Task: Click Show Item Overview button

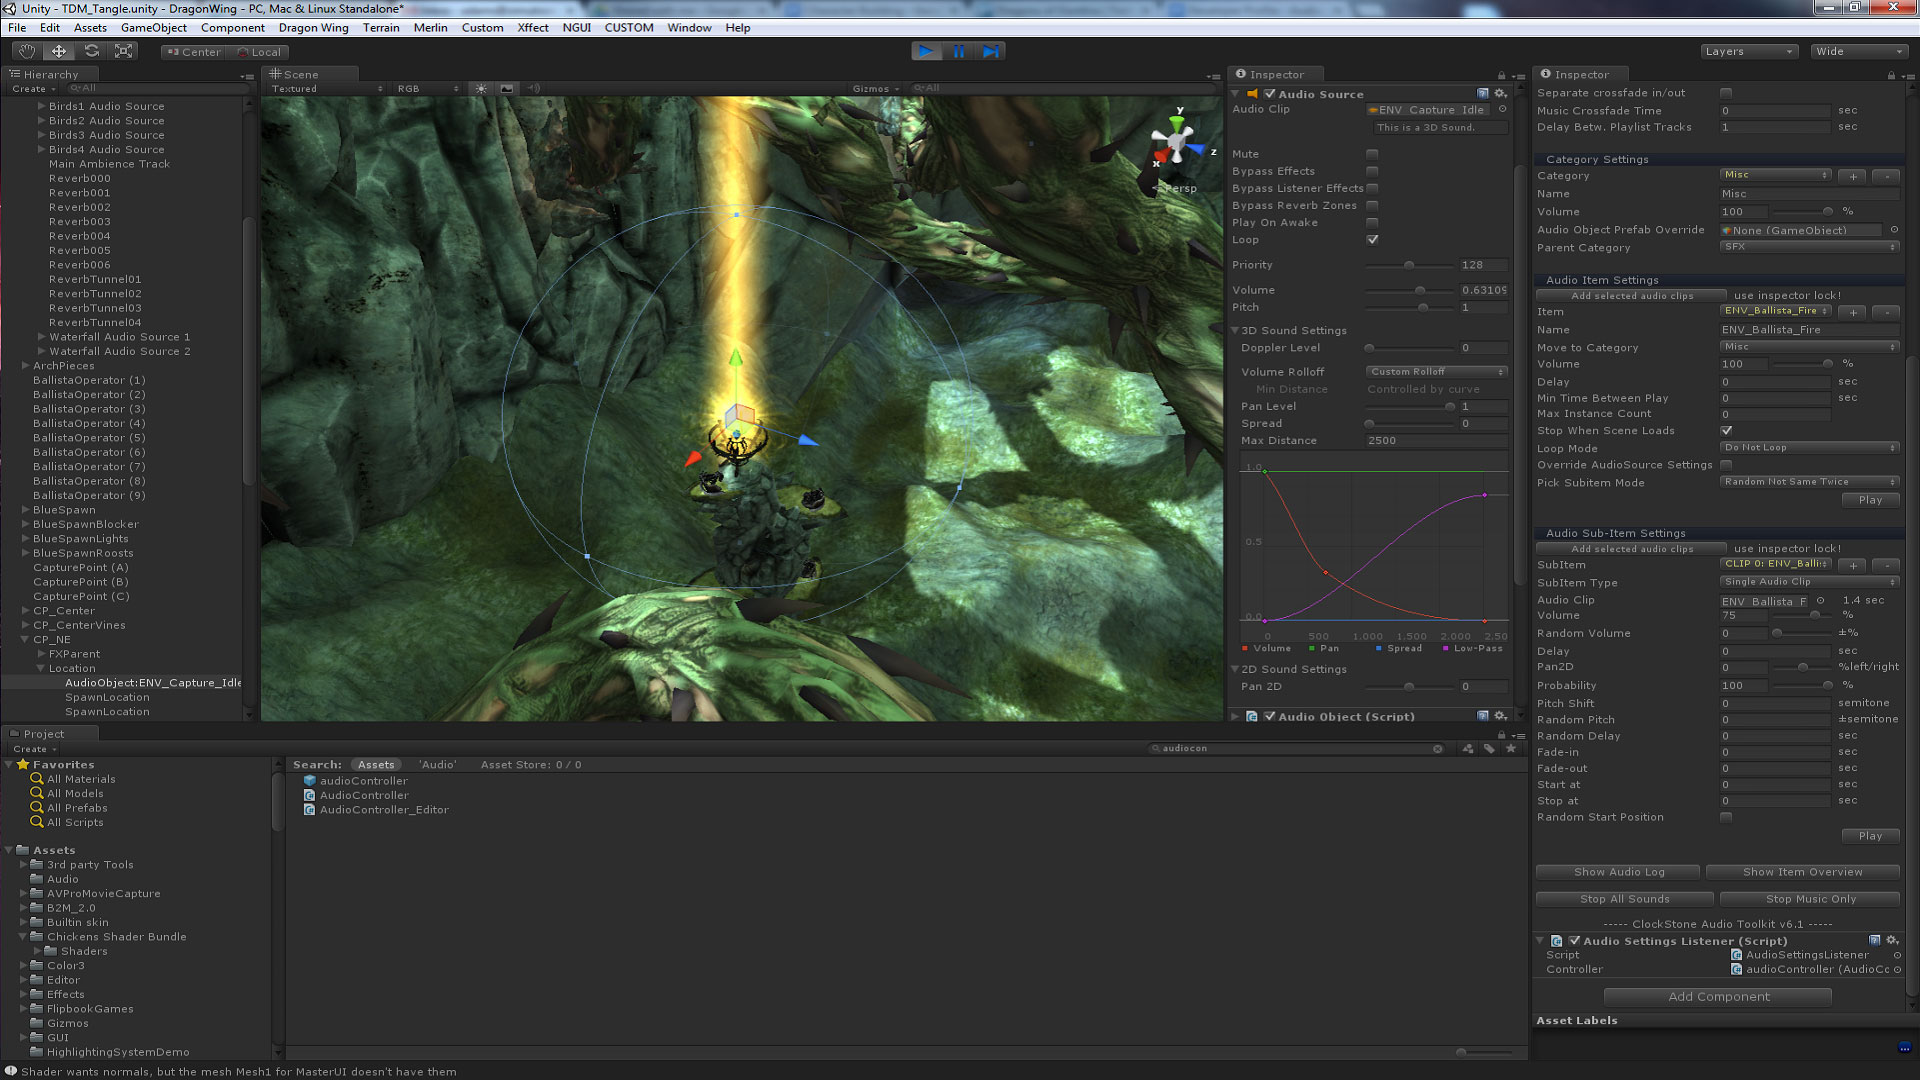Action: (x=1802, y=872)
